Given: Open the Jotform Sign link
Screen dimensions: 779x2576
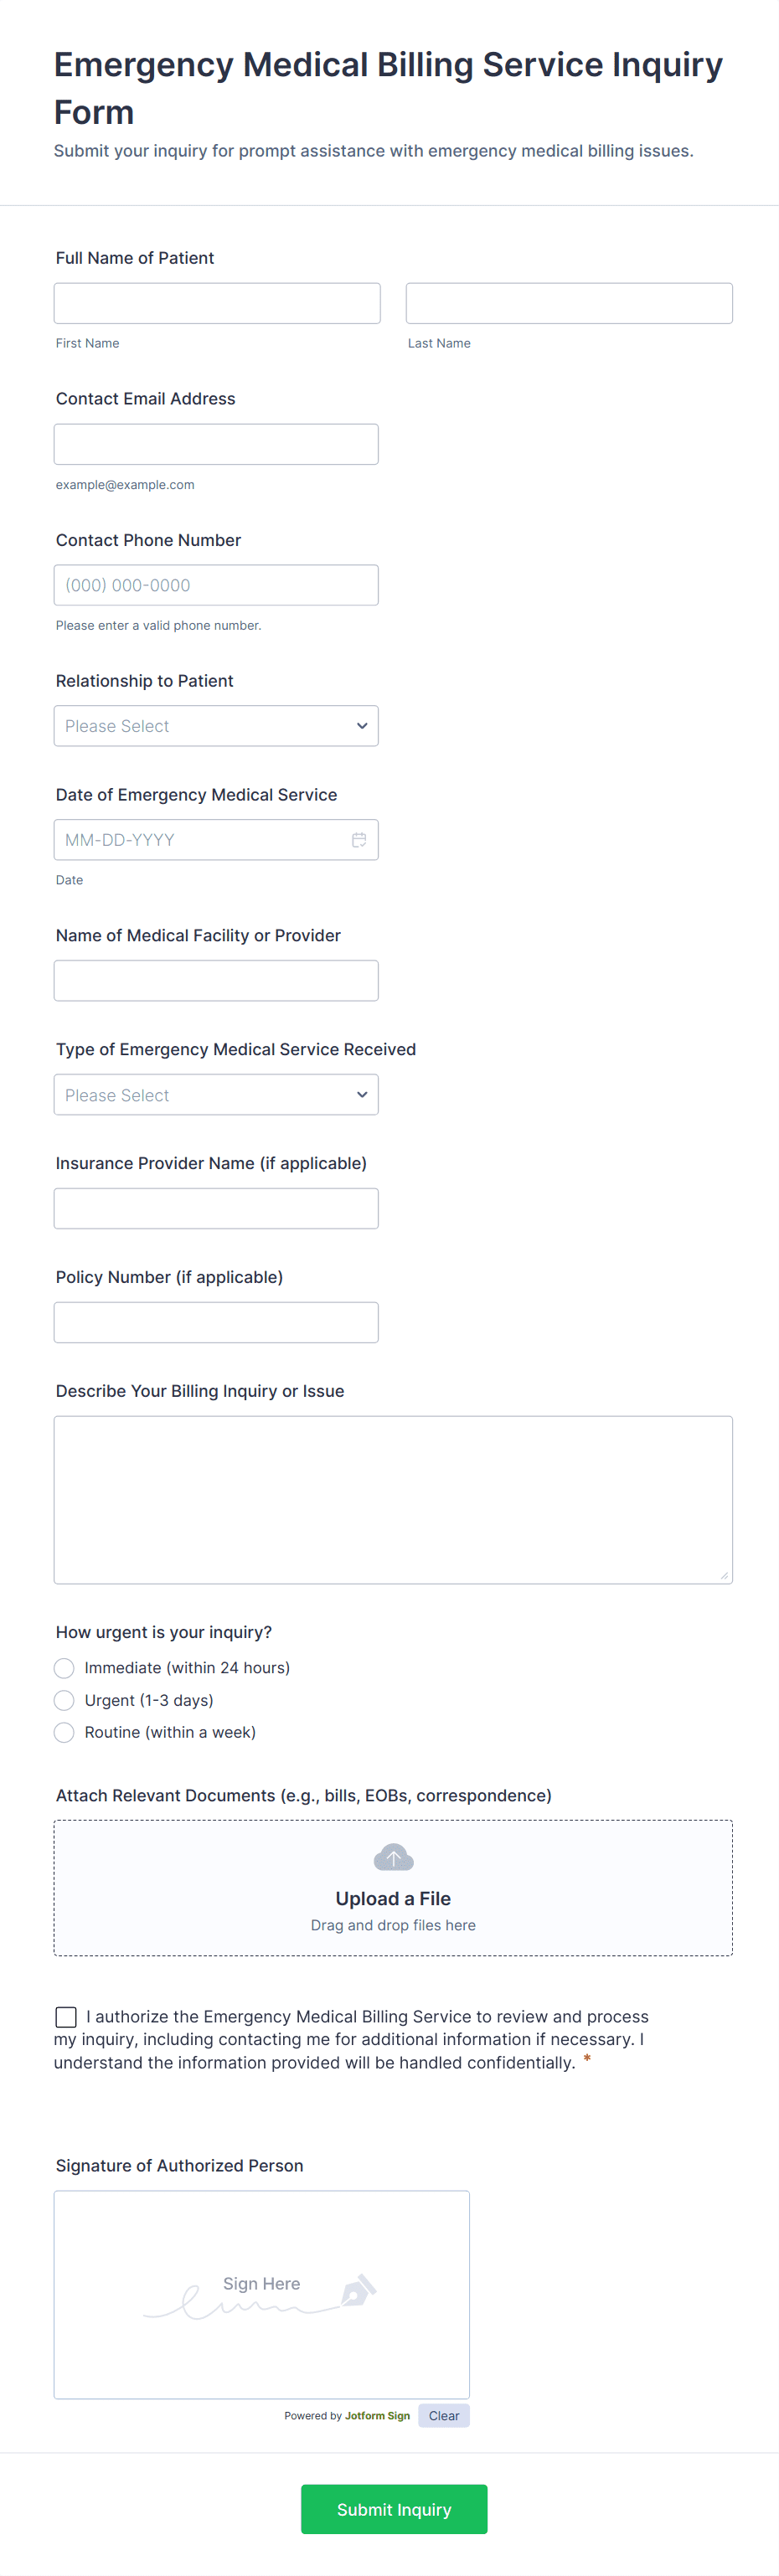Looking at the screenshot, I should (x=377, y=2416).
